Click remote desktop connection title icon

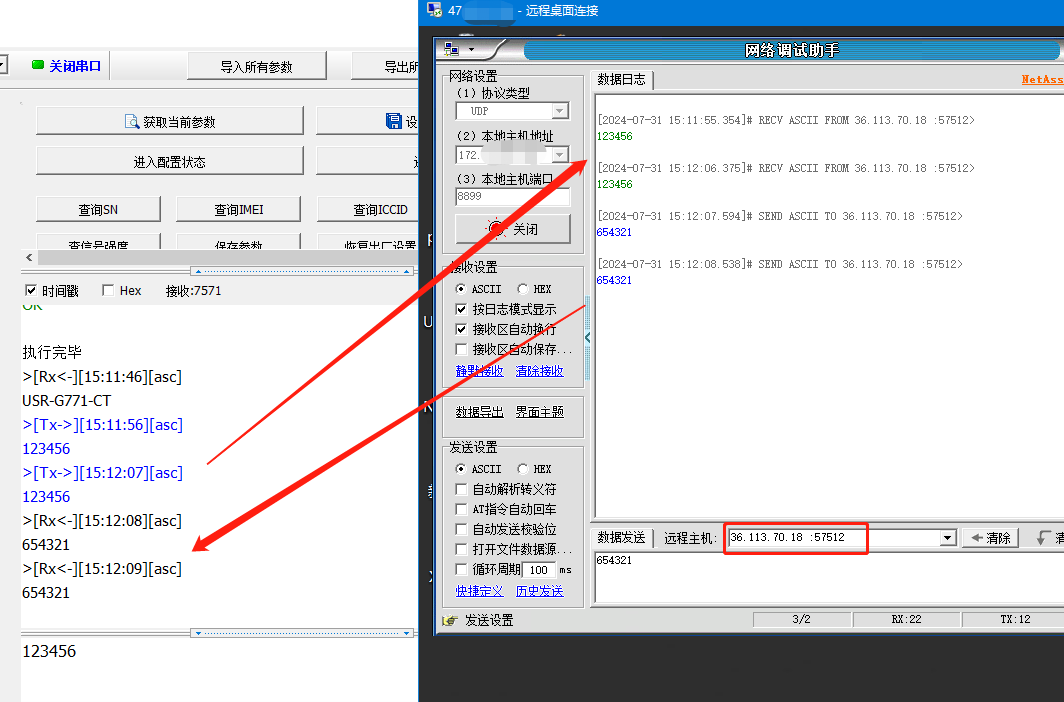point(434,10)
